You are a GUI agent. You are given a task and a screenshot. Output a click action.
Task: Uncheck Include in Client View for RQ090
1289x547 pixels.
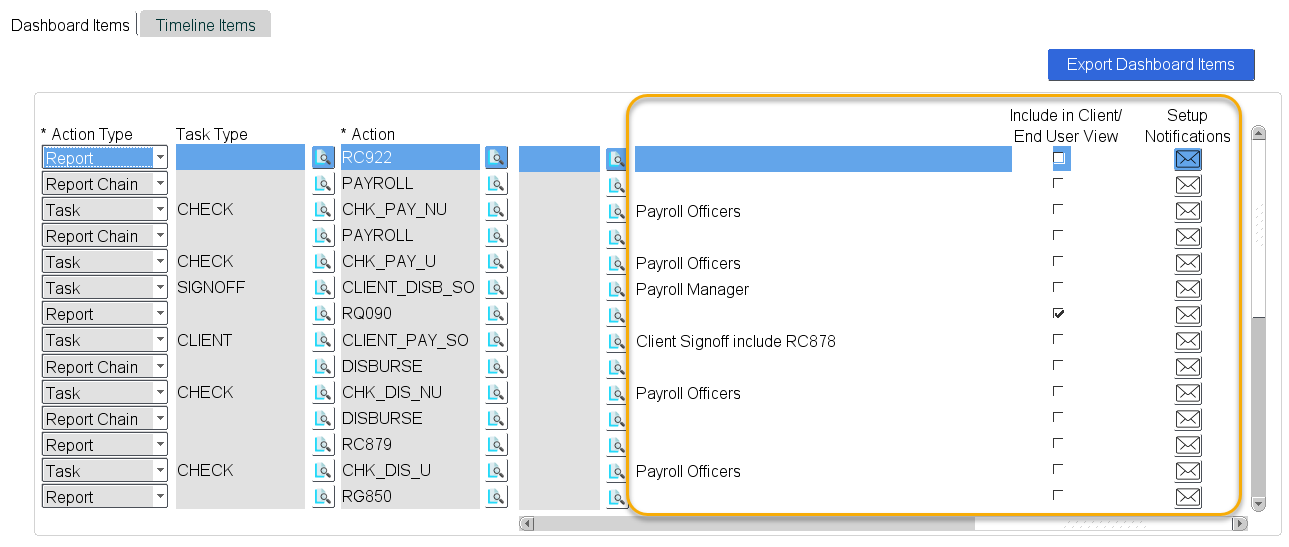click(x=1058, y=313)
